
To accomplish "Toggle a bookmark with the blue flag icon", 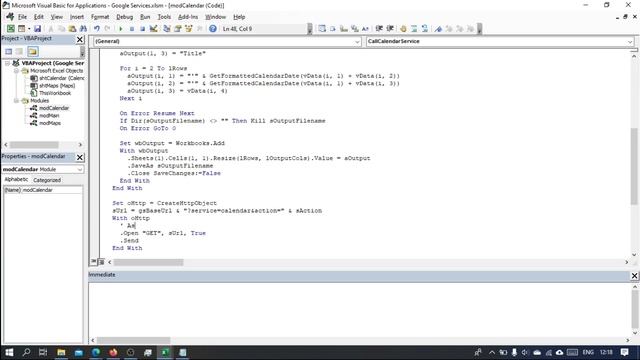I will [438, 29].
